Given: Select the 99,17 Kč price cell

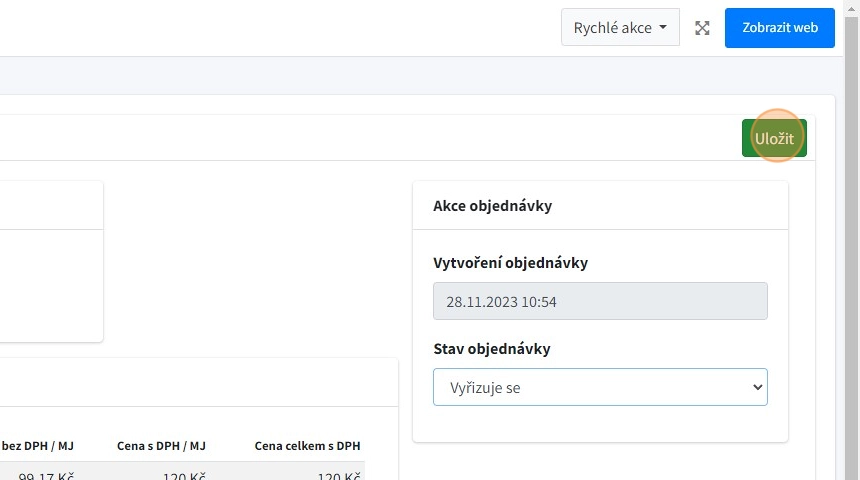Looking at the screenshot, I should tap(52, 475).
